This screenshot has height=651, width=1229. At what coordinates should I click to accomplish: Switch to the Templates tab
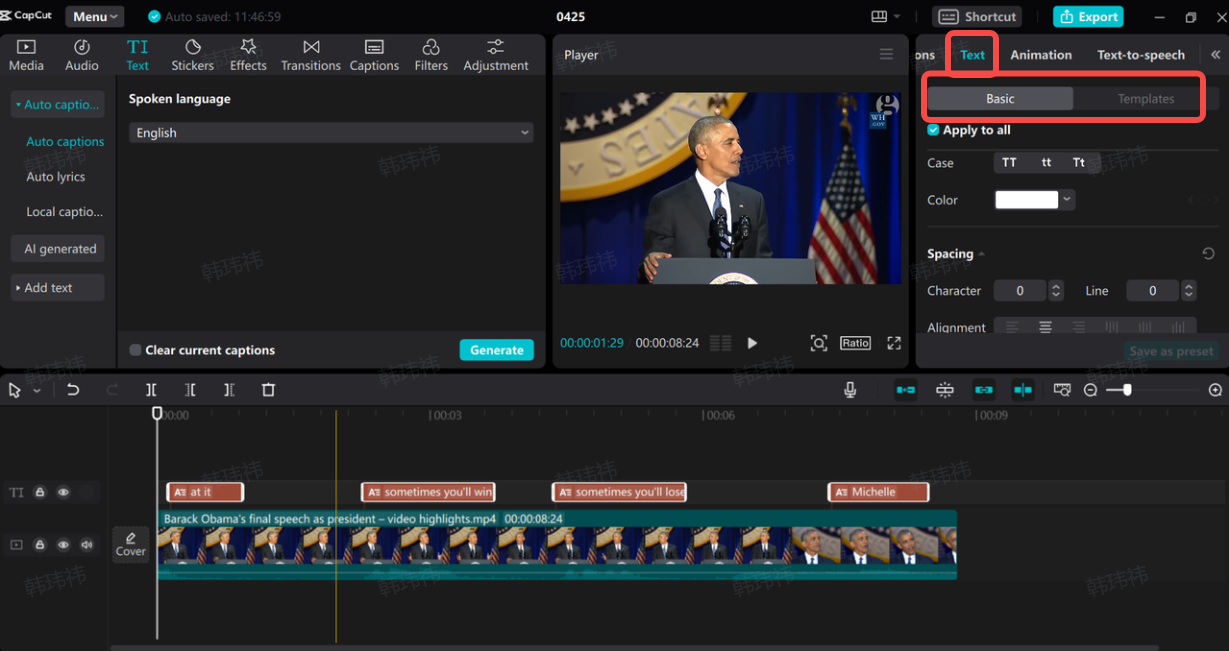click(1146, 98)
